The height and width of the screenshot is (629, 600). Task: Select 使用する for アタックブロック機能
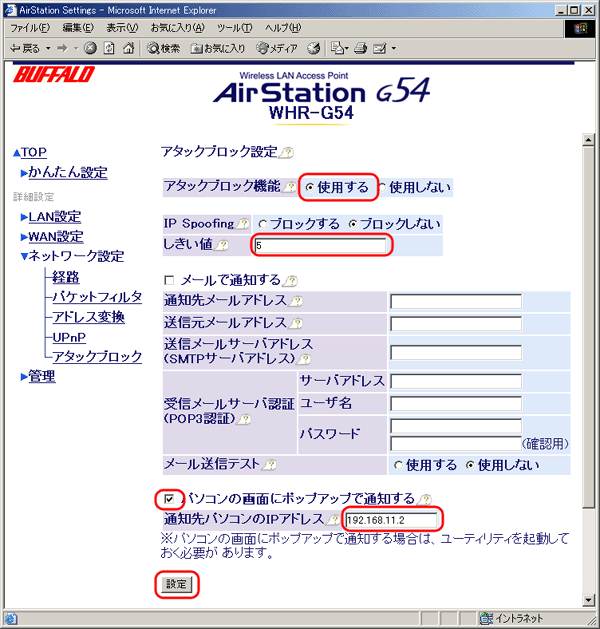click(x=309, y=187)
